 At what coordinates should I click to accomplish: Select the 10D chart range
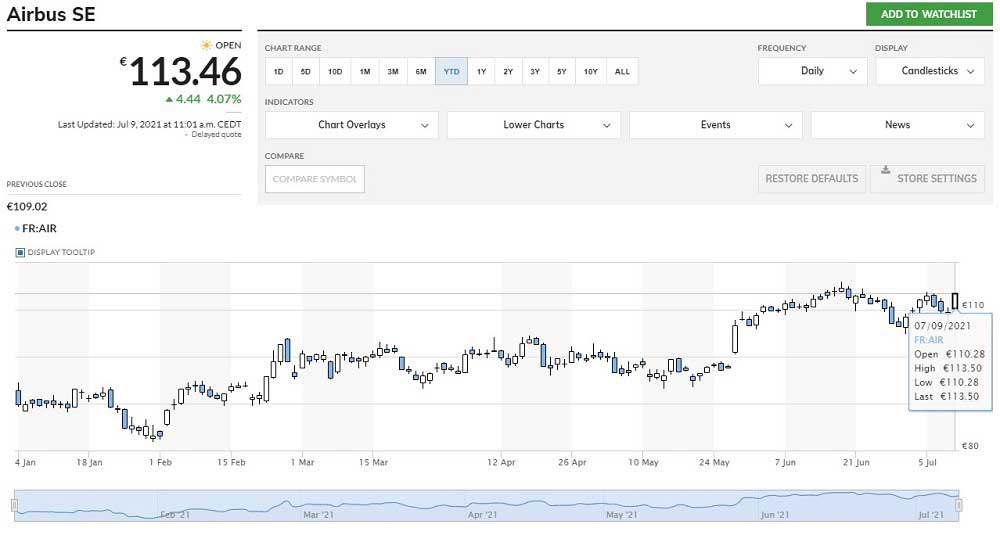[x=335, y=71]
